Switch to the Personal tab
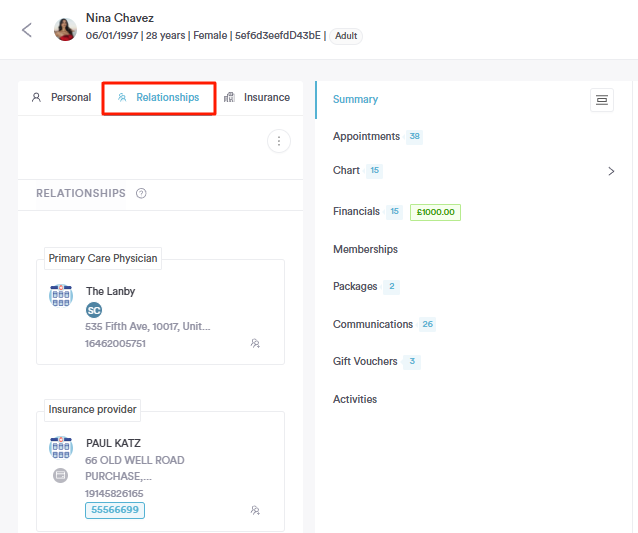638x533 pixels. pos(61,98)
